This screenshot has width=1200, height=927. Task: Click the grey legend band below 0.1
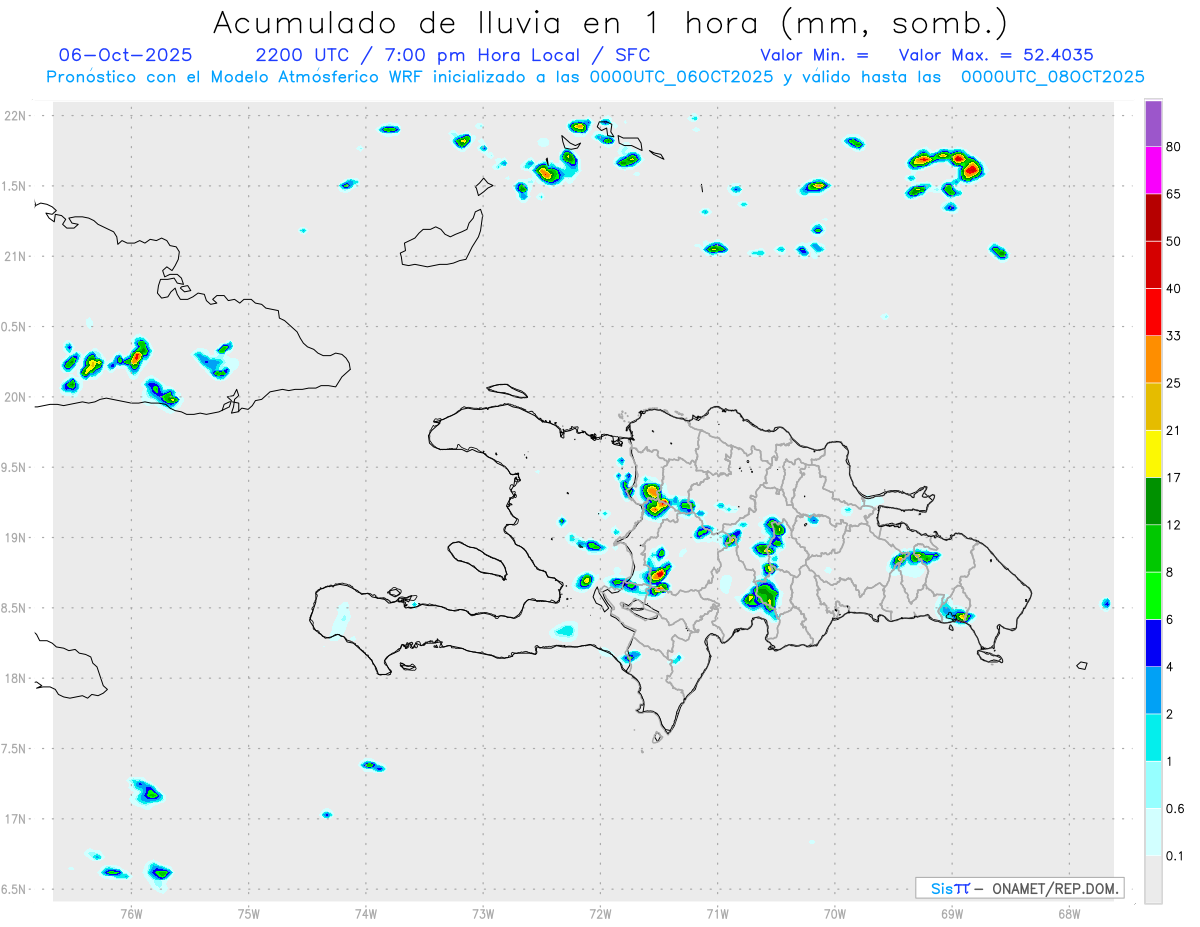(1153, 879)
